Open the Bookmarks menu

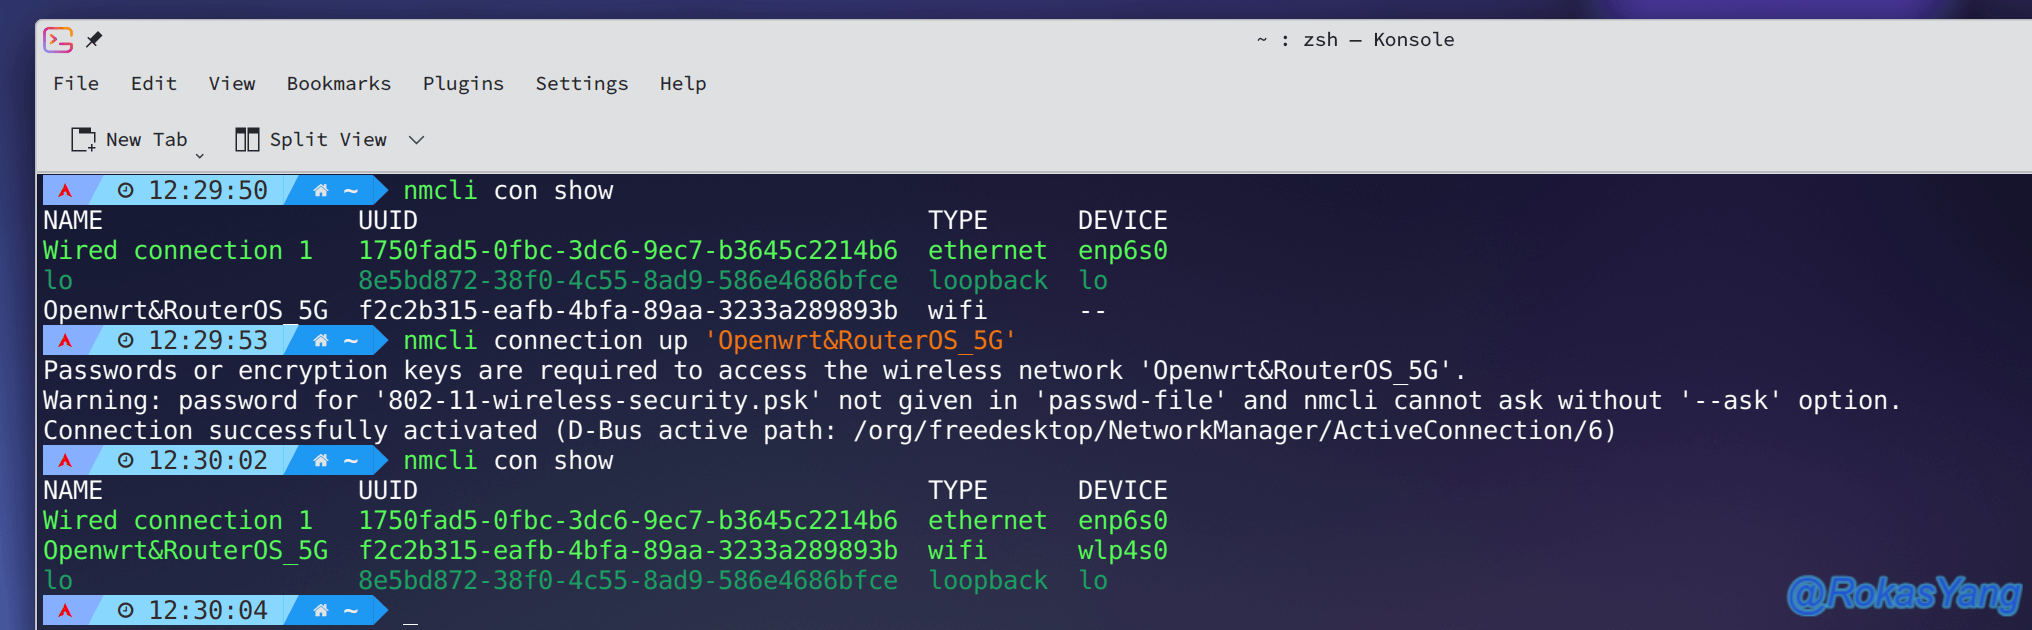(x=339, y=84)
